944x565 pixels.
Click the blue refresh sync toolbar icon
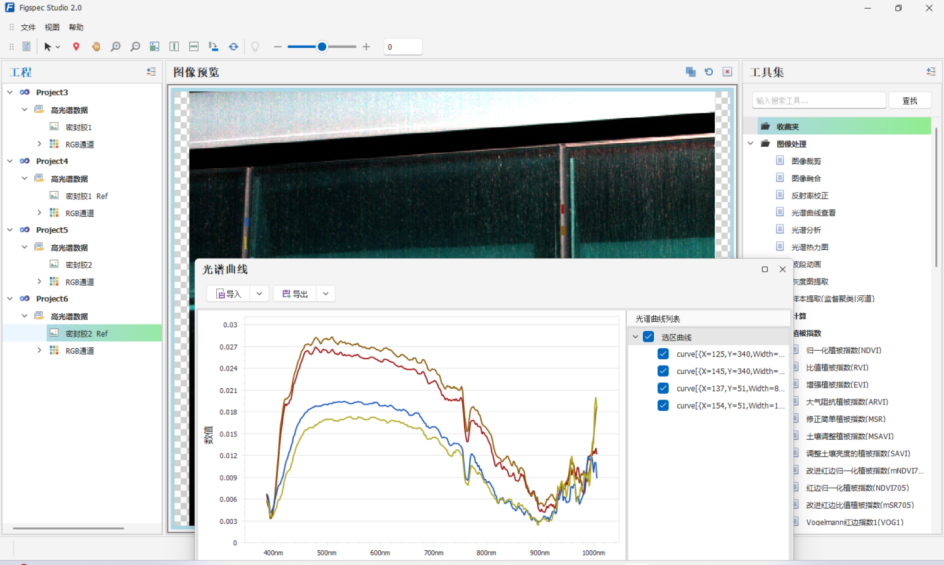click(233, 47)
